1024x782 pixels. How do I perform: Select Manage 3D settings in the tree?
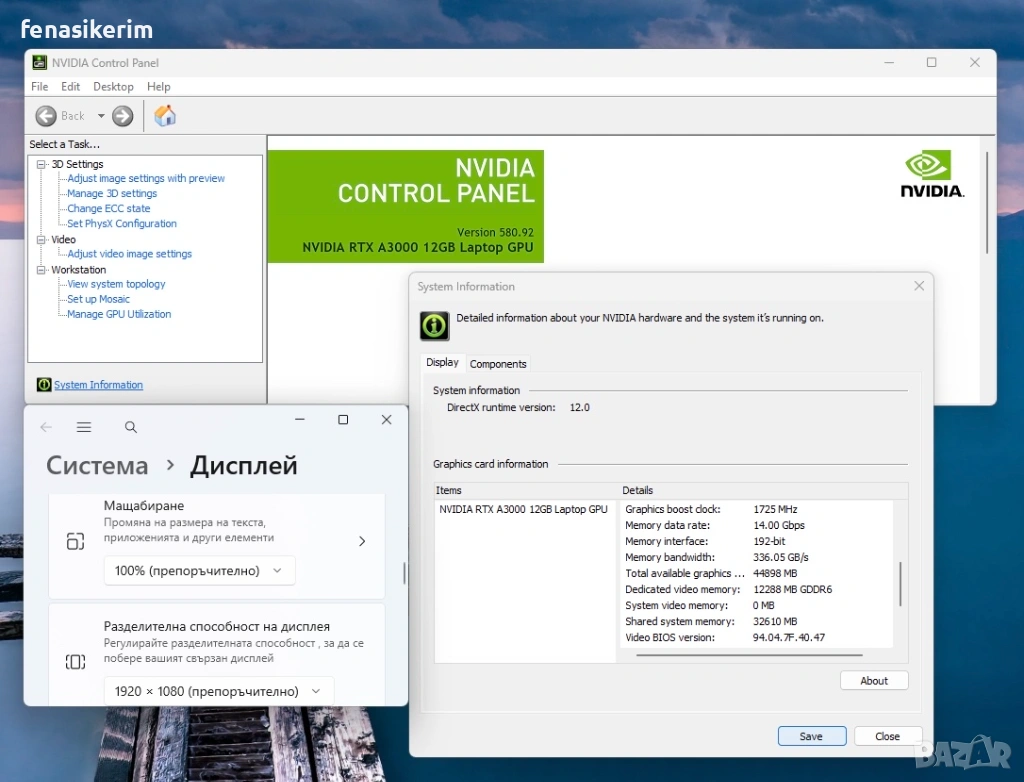pyautogui.click(x=112, y=194)
